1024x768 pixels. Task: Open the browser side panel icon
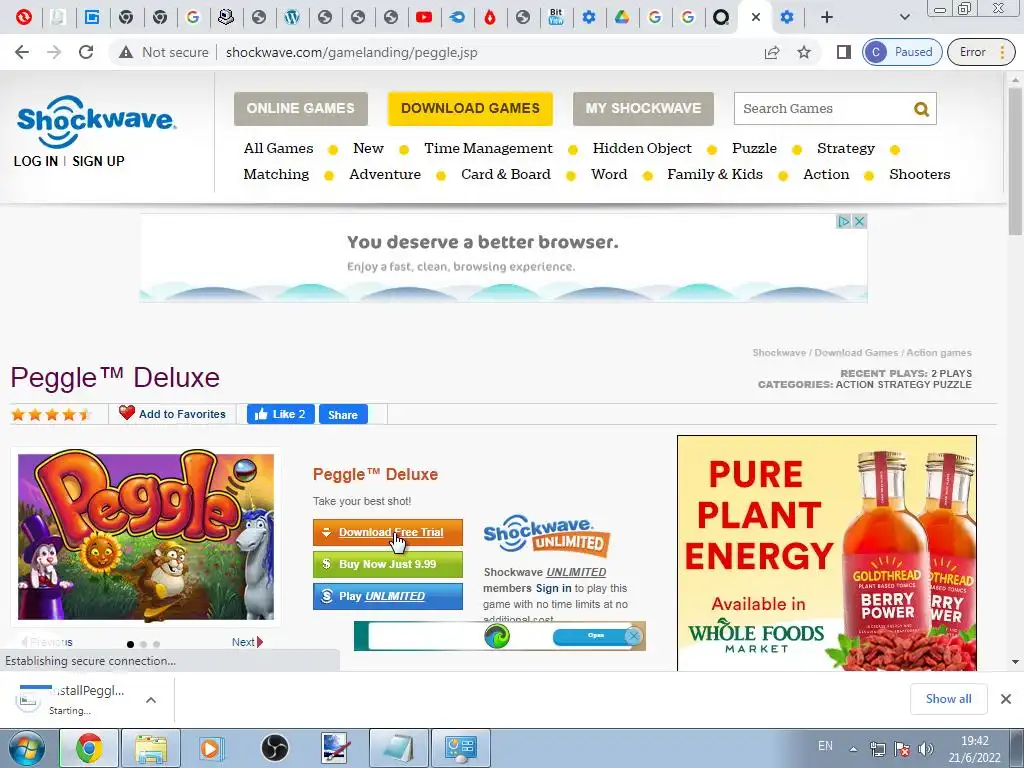(844, 52)
